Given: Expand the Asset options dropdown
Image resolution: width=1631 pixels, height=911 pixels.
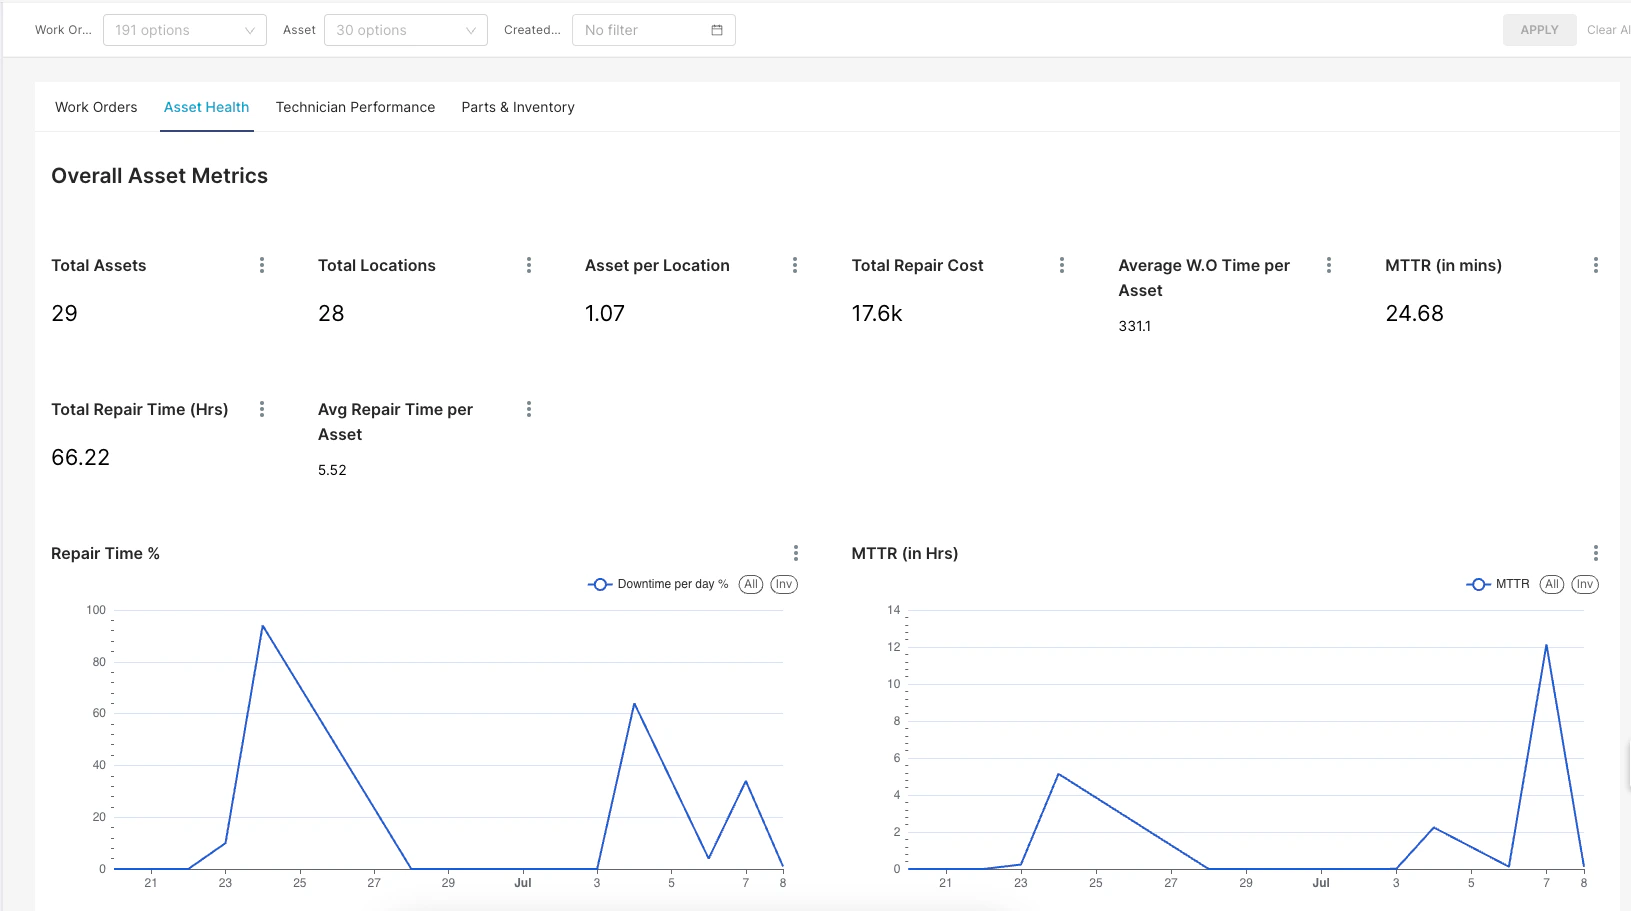Looking at the screenshot, I should coord(405,30).
